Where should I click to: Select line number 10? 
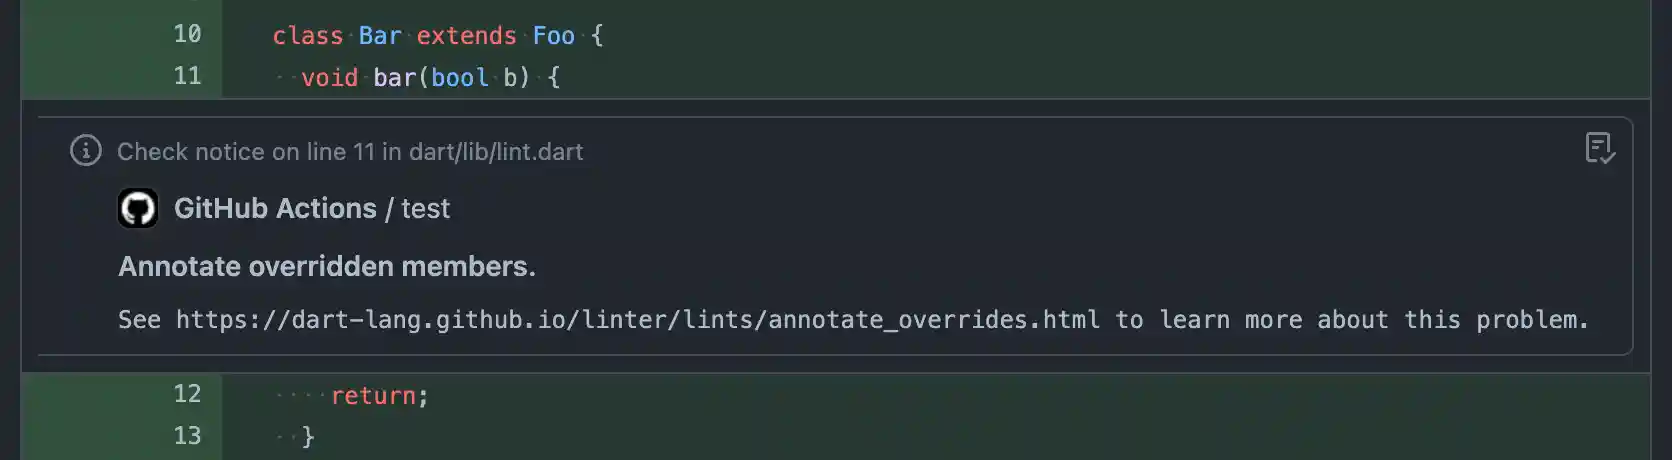(187, 35)
